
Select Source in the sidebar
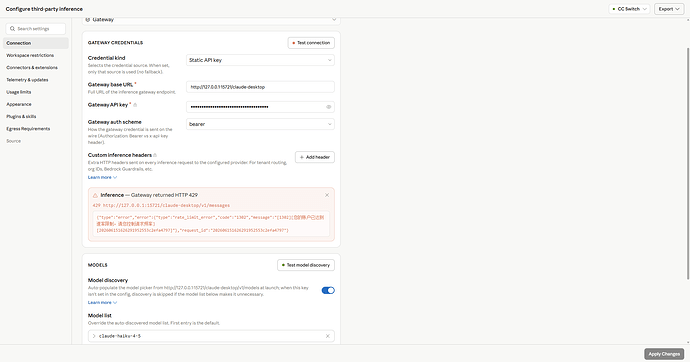[x=36, y=141]
